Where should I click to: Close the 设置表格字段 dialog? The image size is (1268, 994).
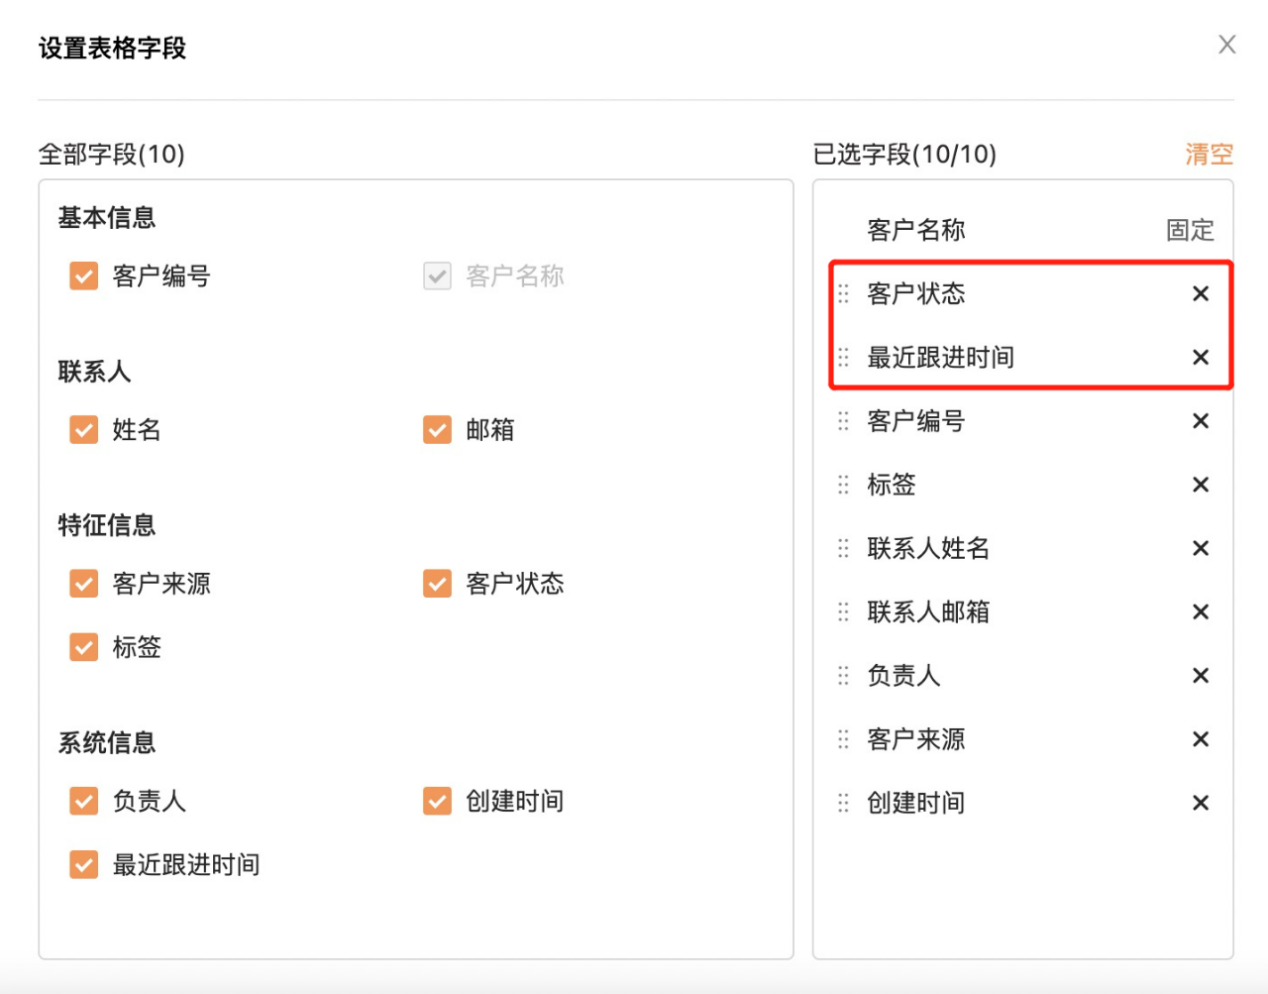point(1227,44)
